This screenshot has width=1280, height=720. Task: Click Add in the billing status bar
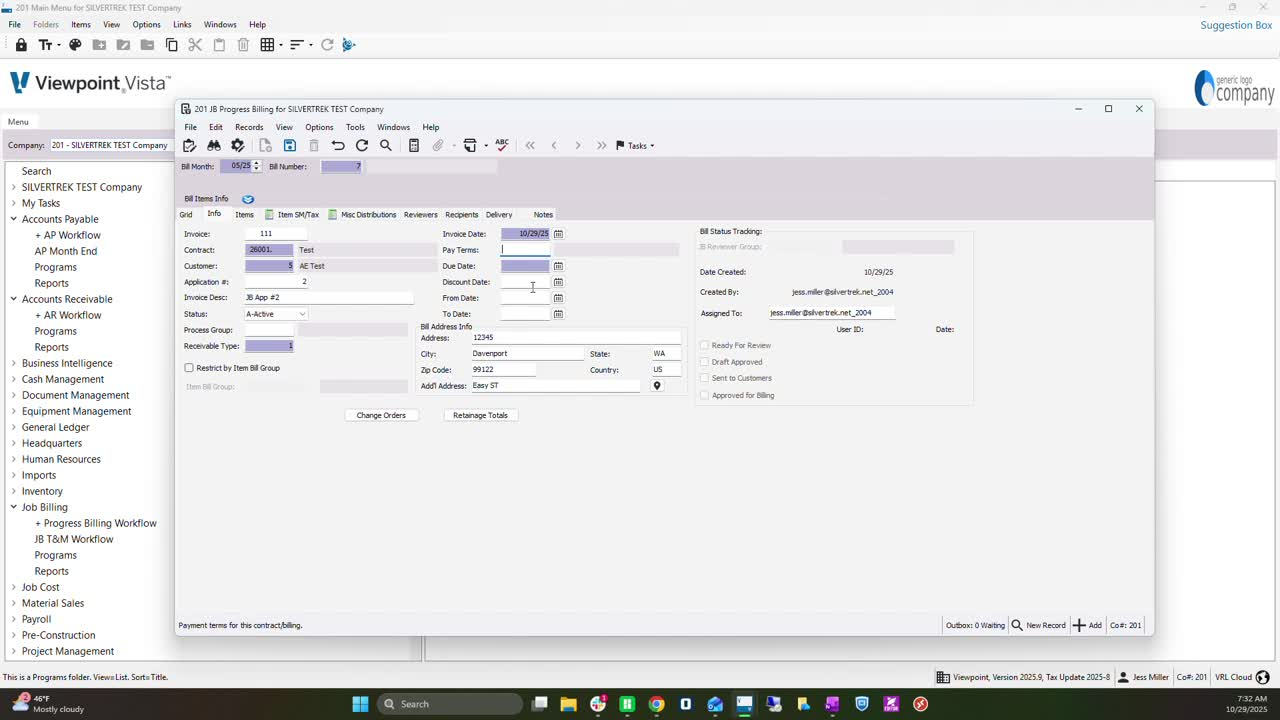click(x=1088, y=625)
